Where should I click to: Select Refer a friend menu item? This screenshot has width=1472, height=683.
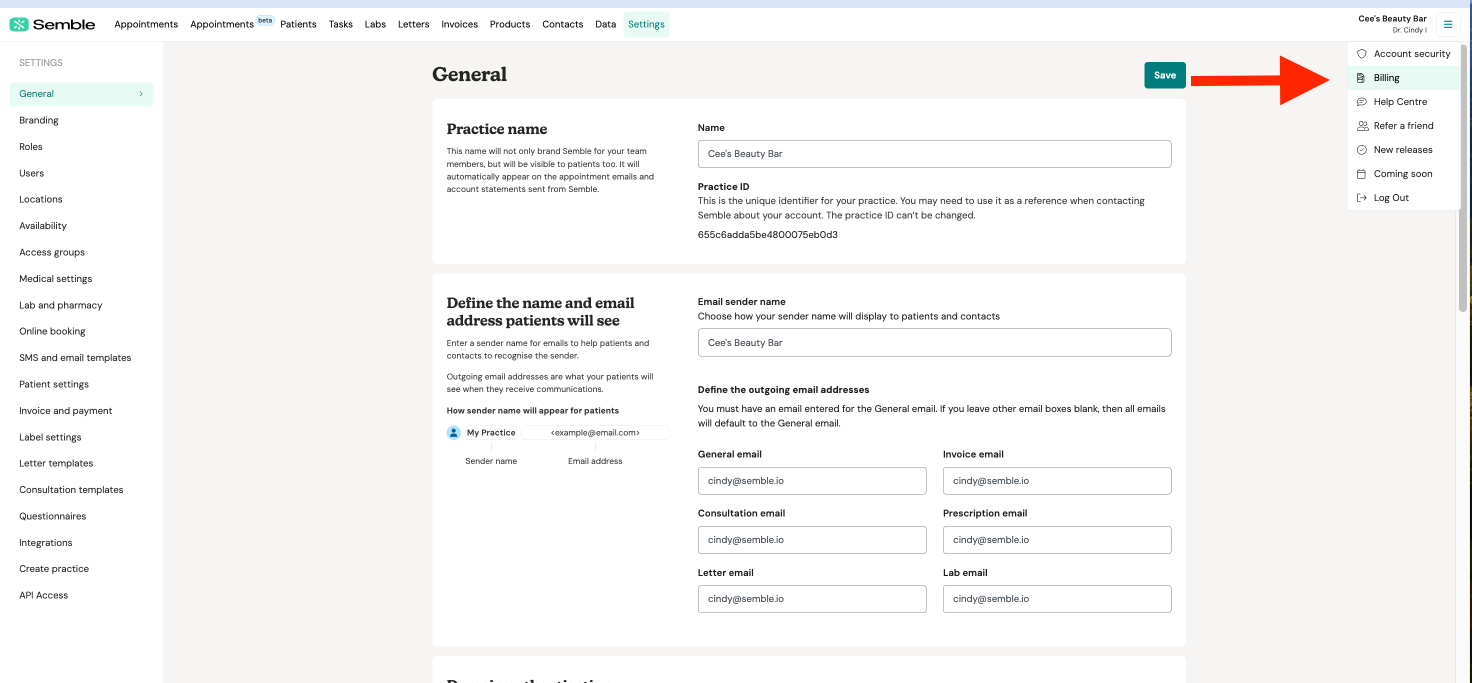[x=1404, y=126]
